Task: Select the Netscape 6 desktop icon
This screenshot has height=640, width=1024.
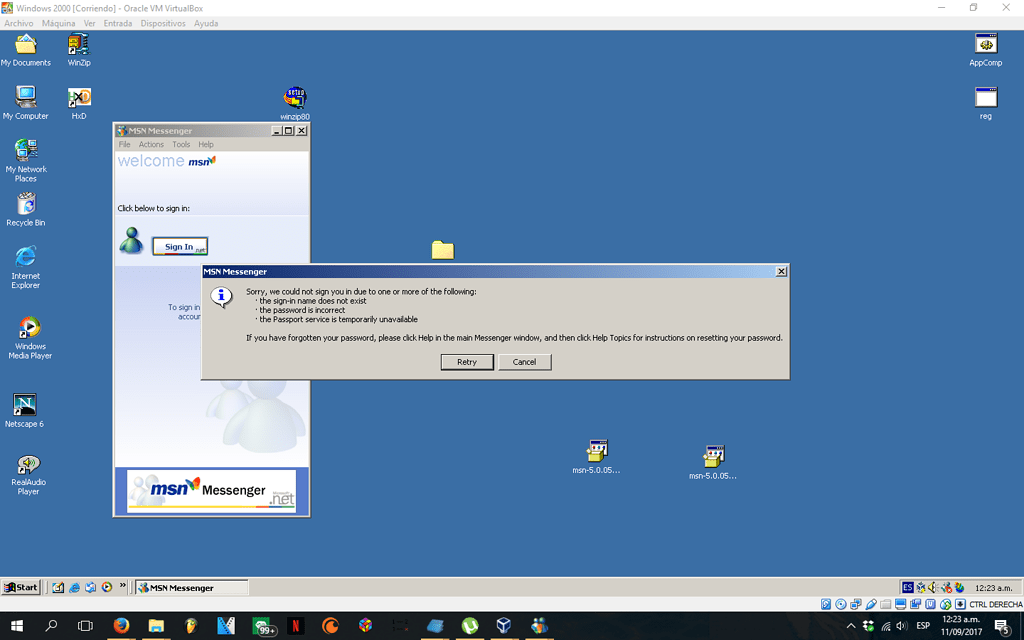Action: click(x=24, y=411)
